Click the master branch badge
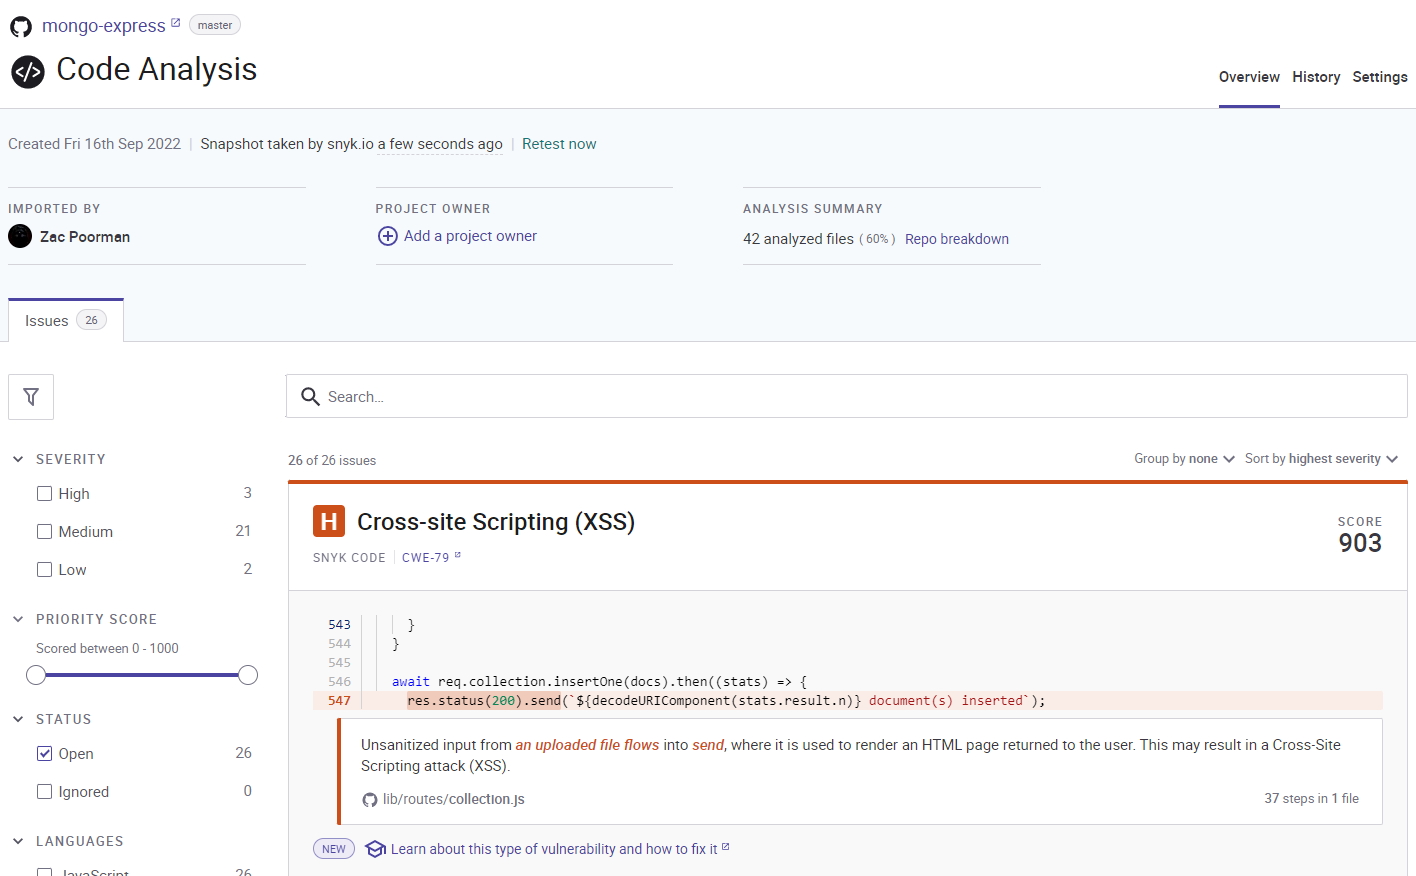 [x=215, y=25]
